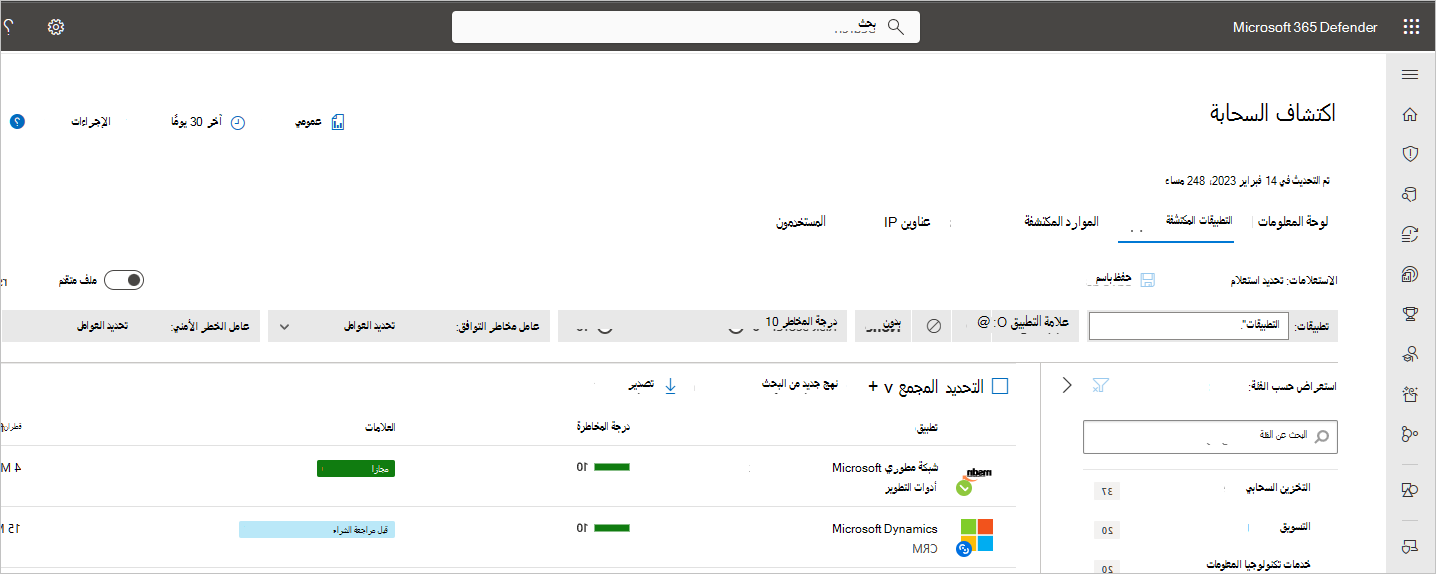
Task: Click the Microsoft Dynamics four-color logo
Action: click(x=975, y=535)
